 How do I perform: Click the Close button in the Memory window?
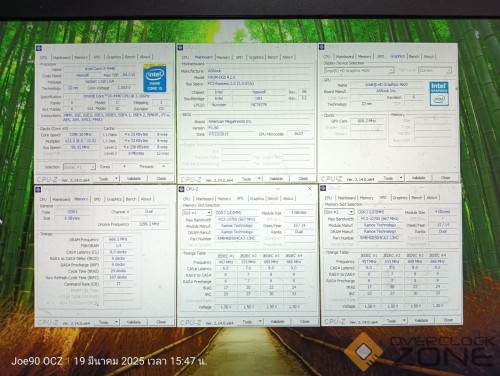pyautogui.click(x=161, y=322)
